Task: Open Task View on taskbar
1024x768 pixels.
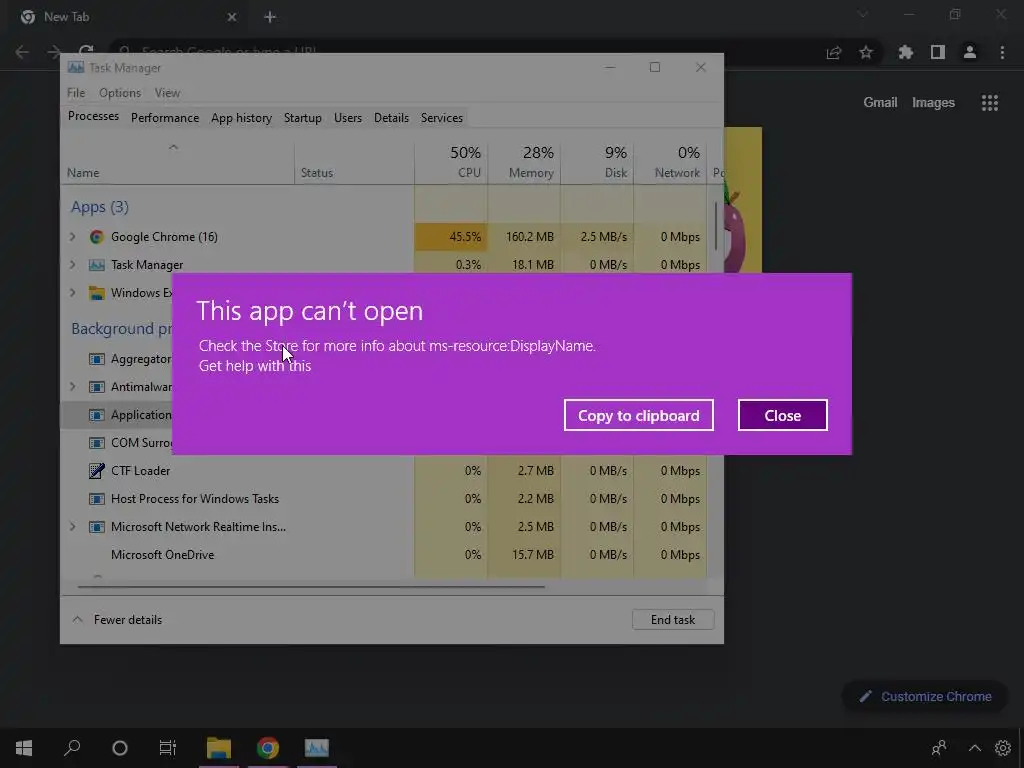Action: coord(168,748)
